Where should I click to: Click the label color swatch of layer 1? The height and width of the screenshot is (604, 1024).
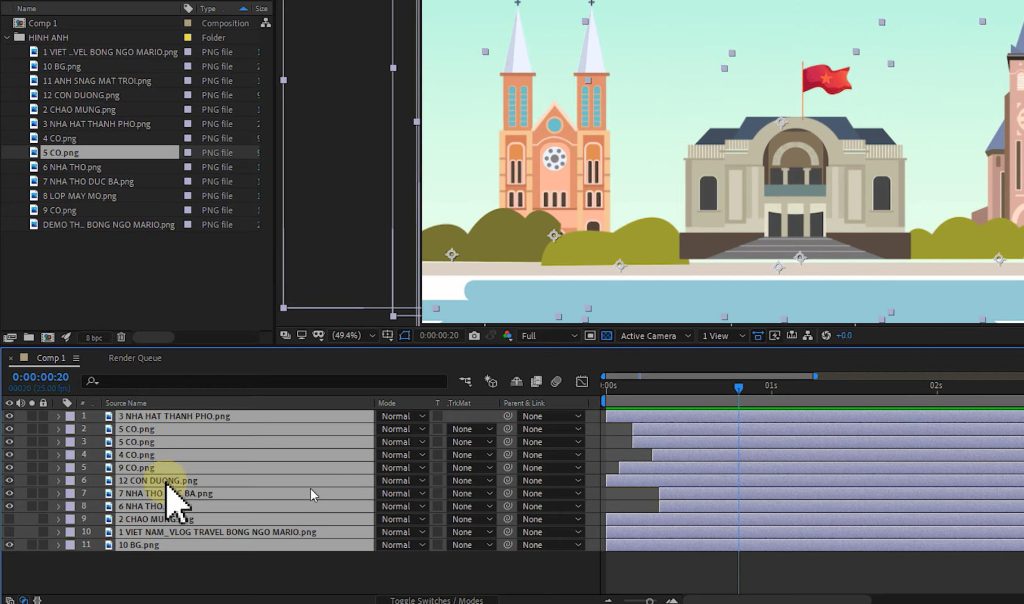[68, 415]
